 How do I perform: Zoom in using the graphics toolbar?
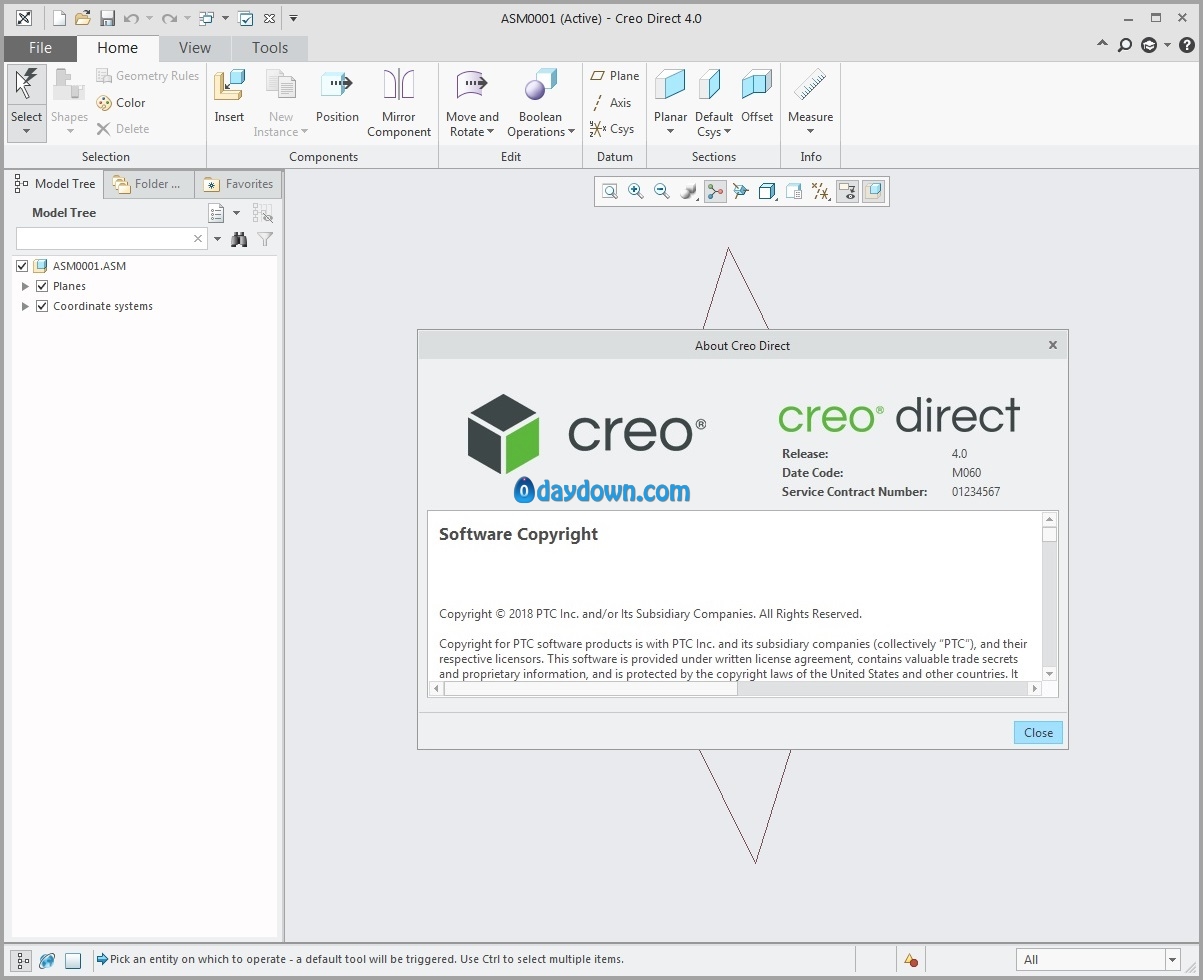[635, 191]
